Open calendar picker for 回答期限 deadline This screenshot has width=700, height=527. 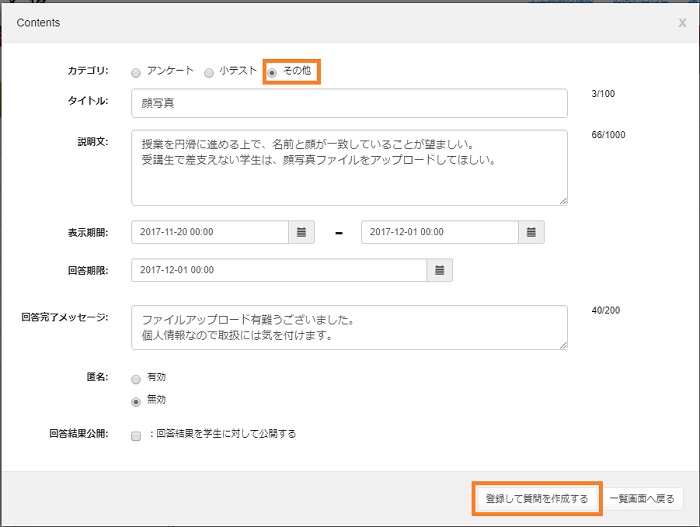(x=440, y=270)
